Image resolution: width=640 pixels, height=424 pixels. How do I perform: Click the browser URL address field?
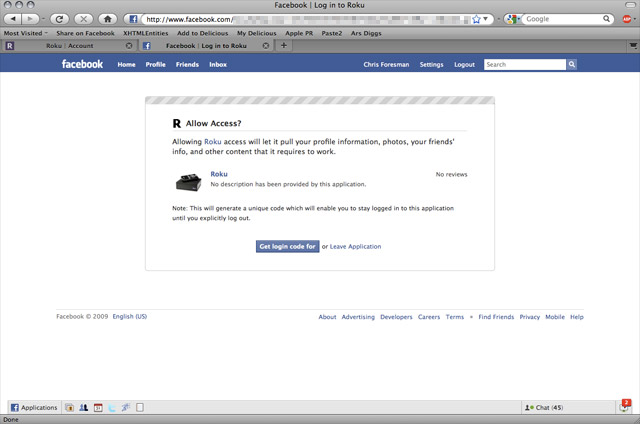tap(308, 19)
